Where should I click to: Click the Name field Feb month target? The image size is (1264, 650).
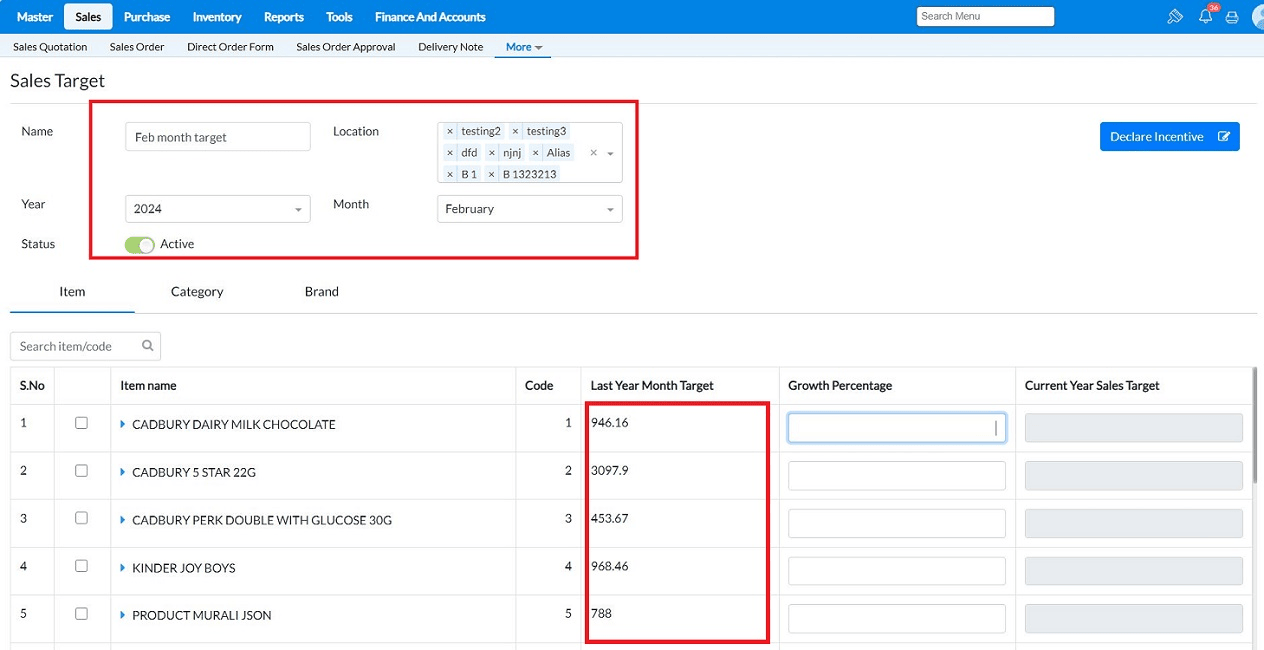point(218,137)
